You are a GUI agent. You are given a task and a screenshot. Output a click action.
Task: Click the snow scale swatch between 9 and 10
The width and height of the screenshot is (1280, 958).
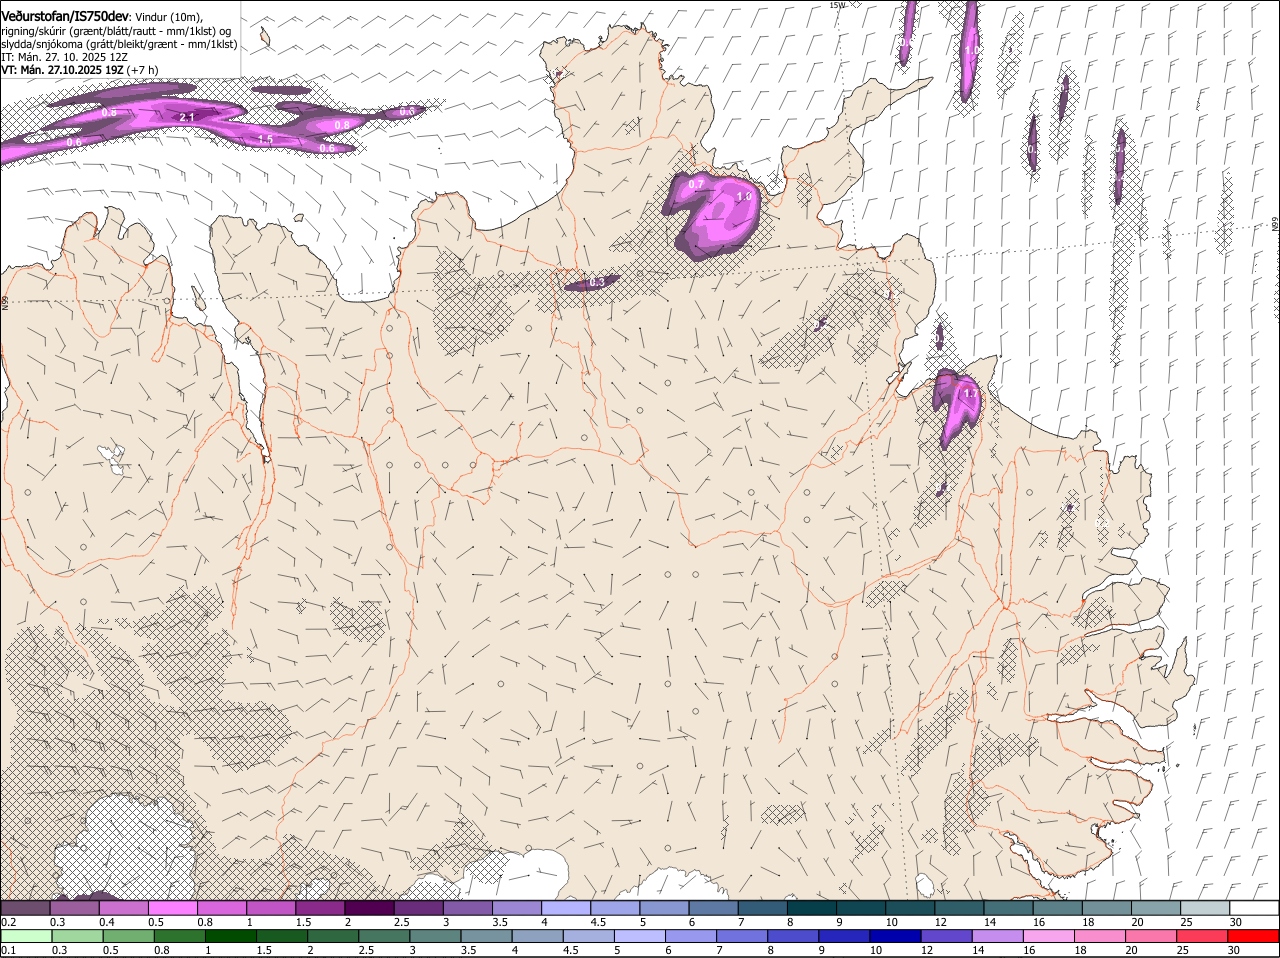pyautogui.click(x=861, y=908)
